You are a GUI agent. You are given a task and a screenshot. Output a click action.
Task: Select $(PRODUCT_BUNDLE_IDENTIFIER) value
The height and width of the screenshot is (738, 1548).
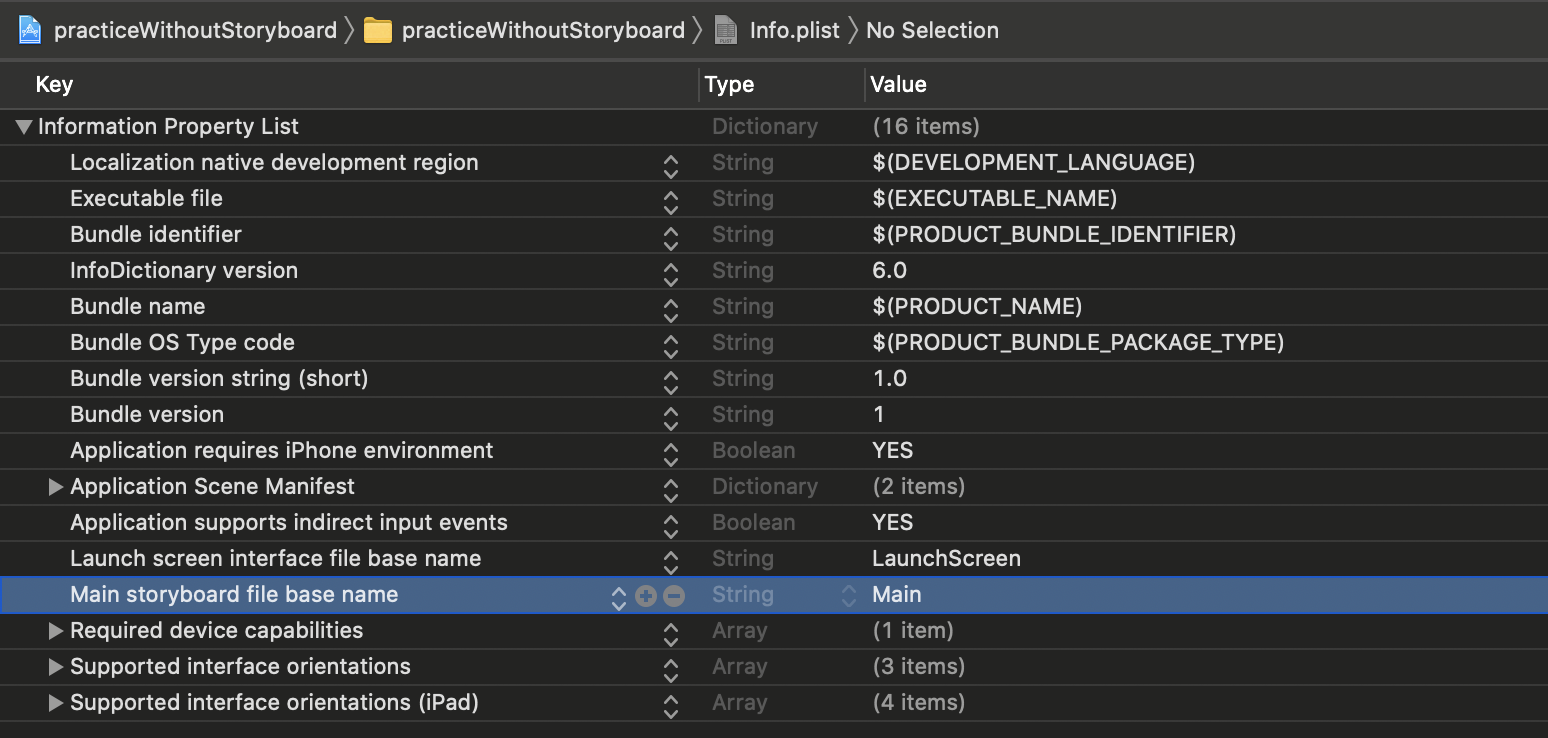pos(1054,235)
